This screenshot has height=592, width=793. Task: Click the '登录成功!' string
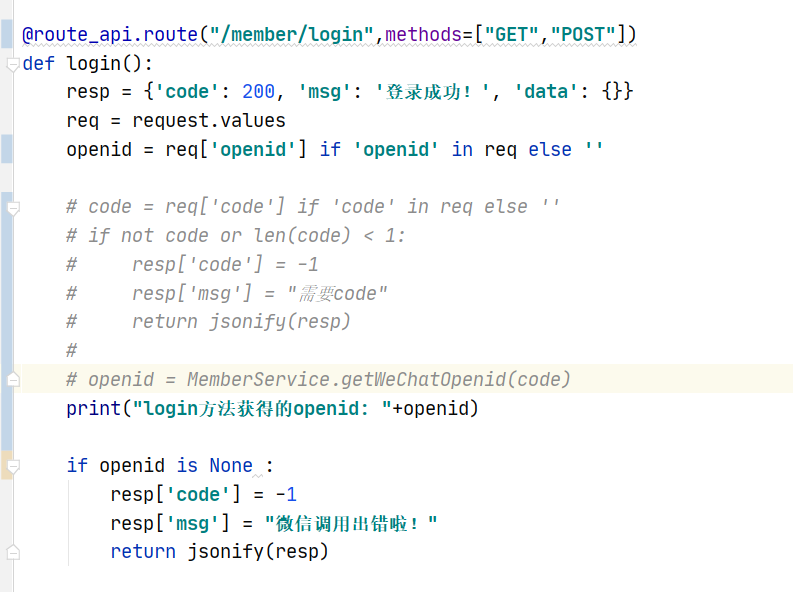(x=432, y=92)
